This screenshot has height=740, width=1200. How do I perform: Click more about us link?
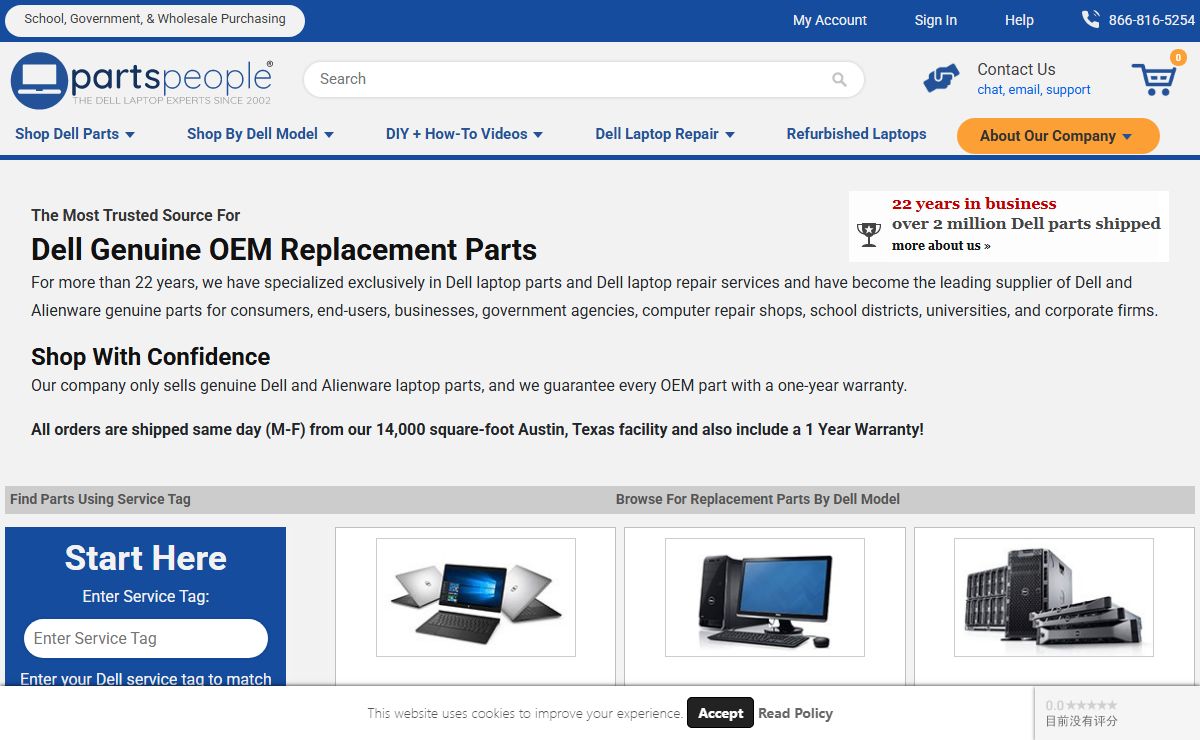coord(941,246)
